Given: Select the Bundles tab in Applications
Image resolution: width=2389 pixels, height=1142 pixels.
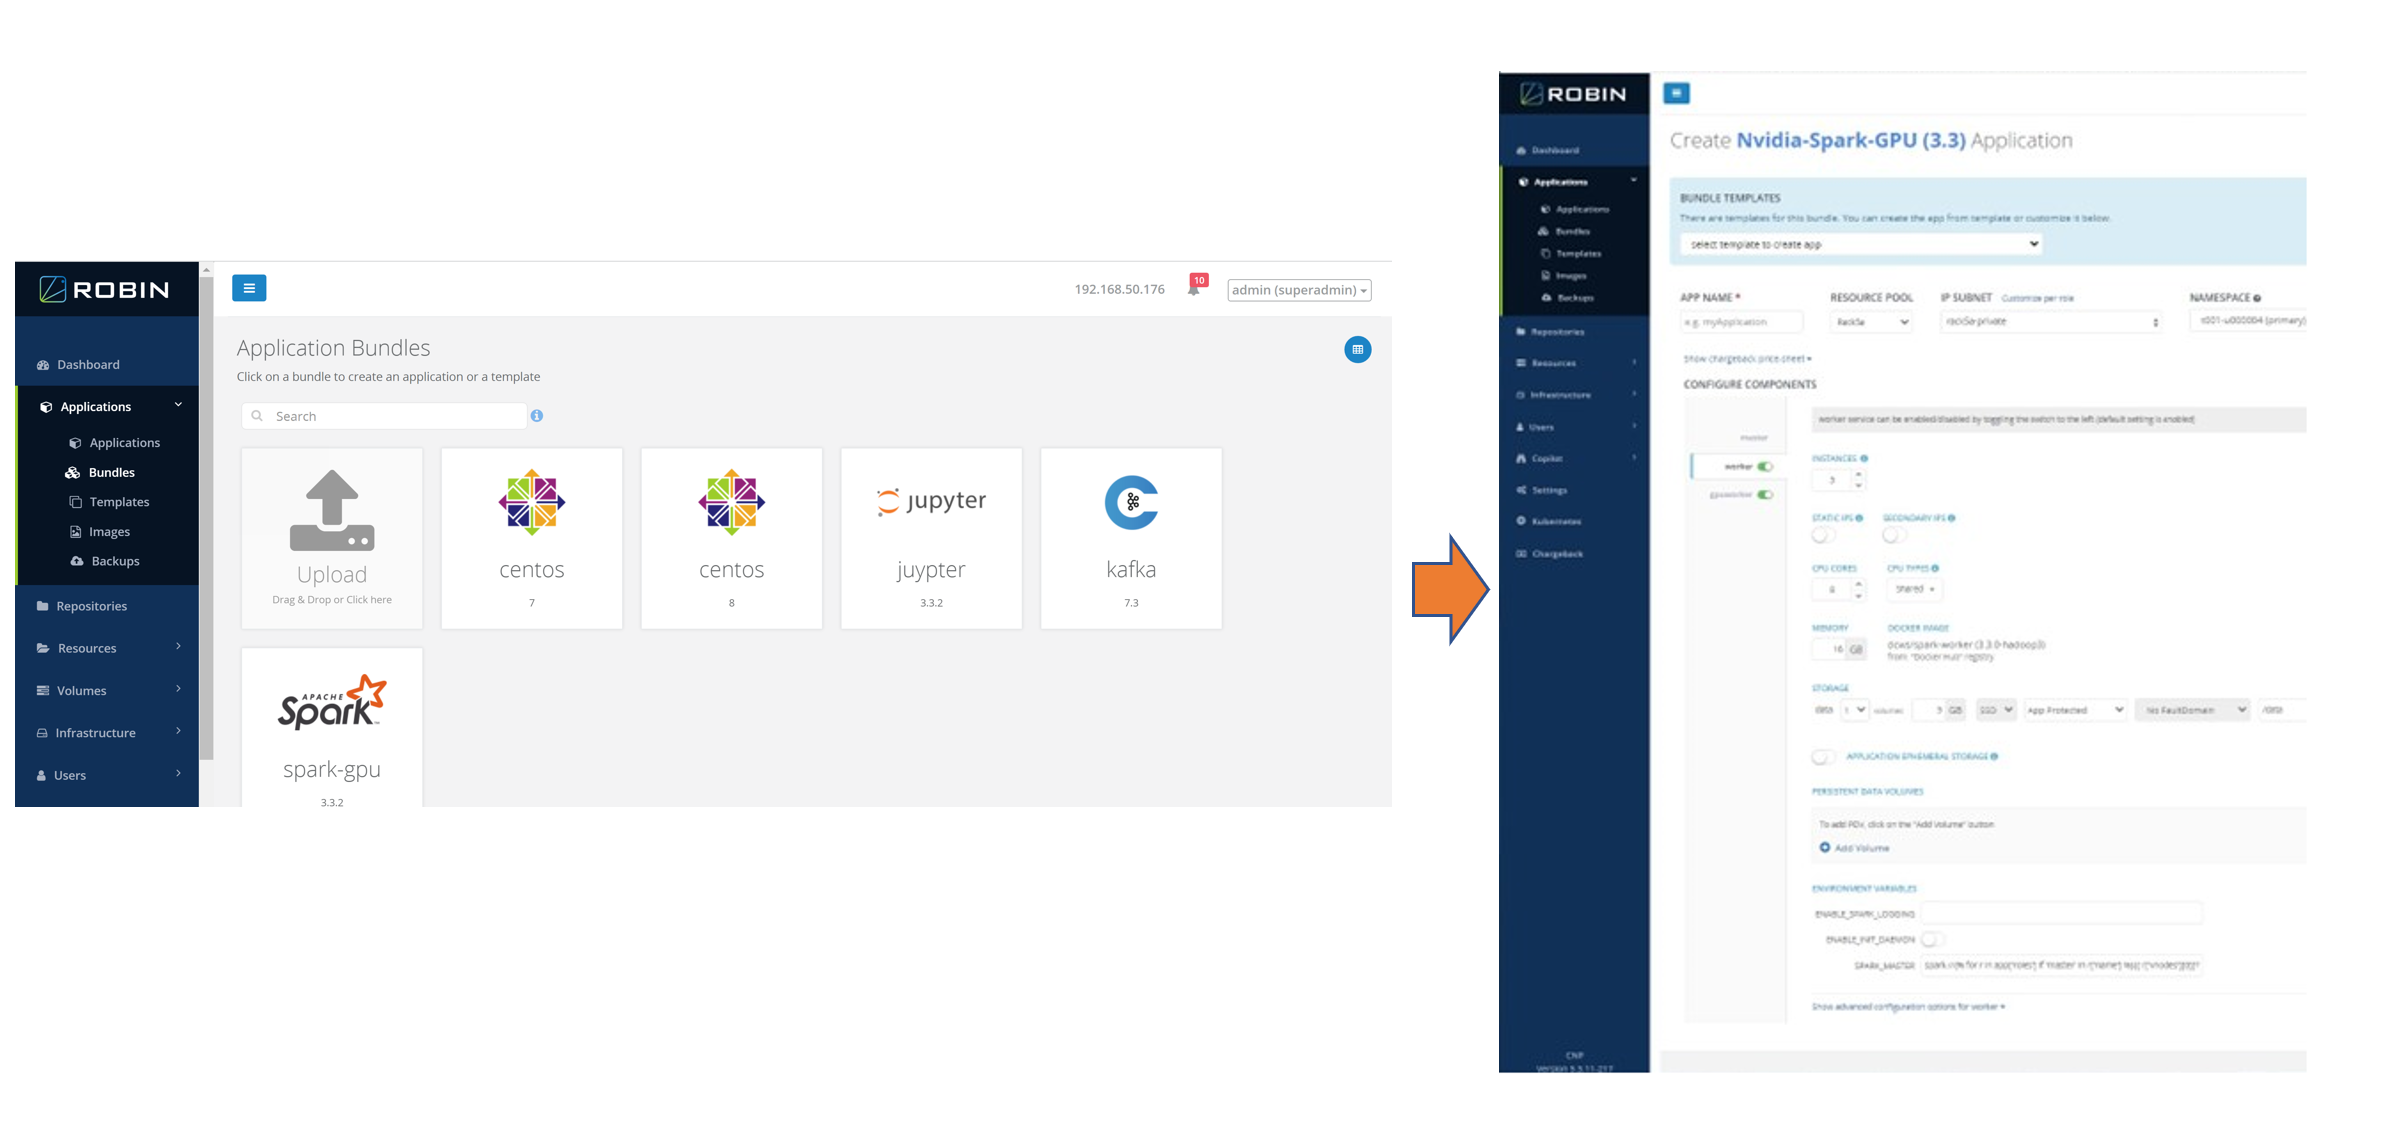Looking at the screenshot, I should pos(110,472).
